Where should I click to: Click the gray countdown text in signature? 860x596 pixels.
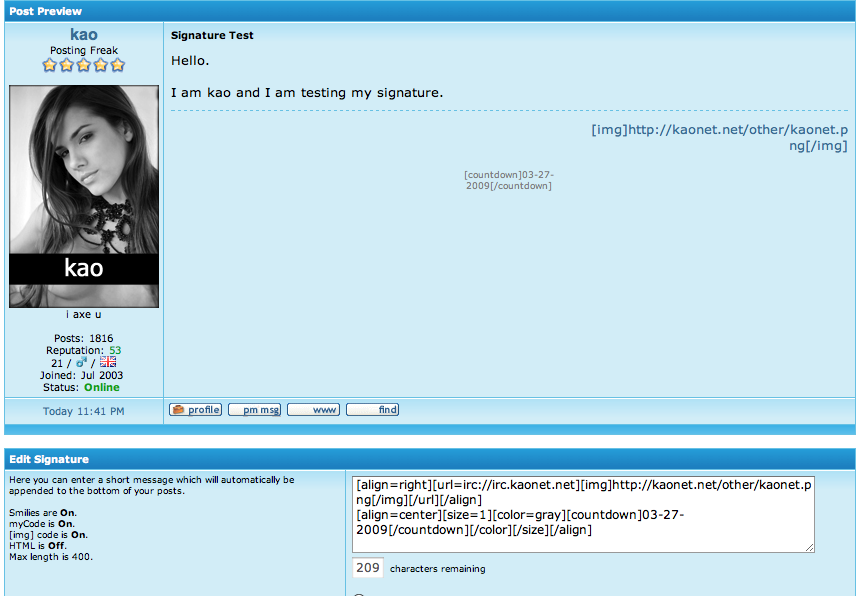[x=508, y=180]
